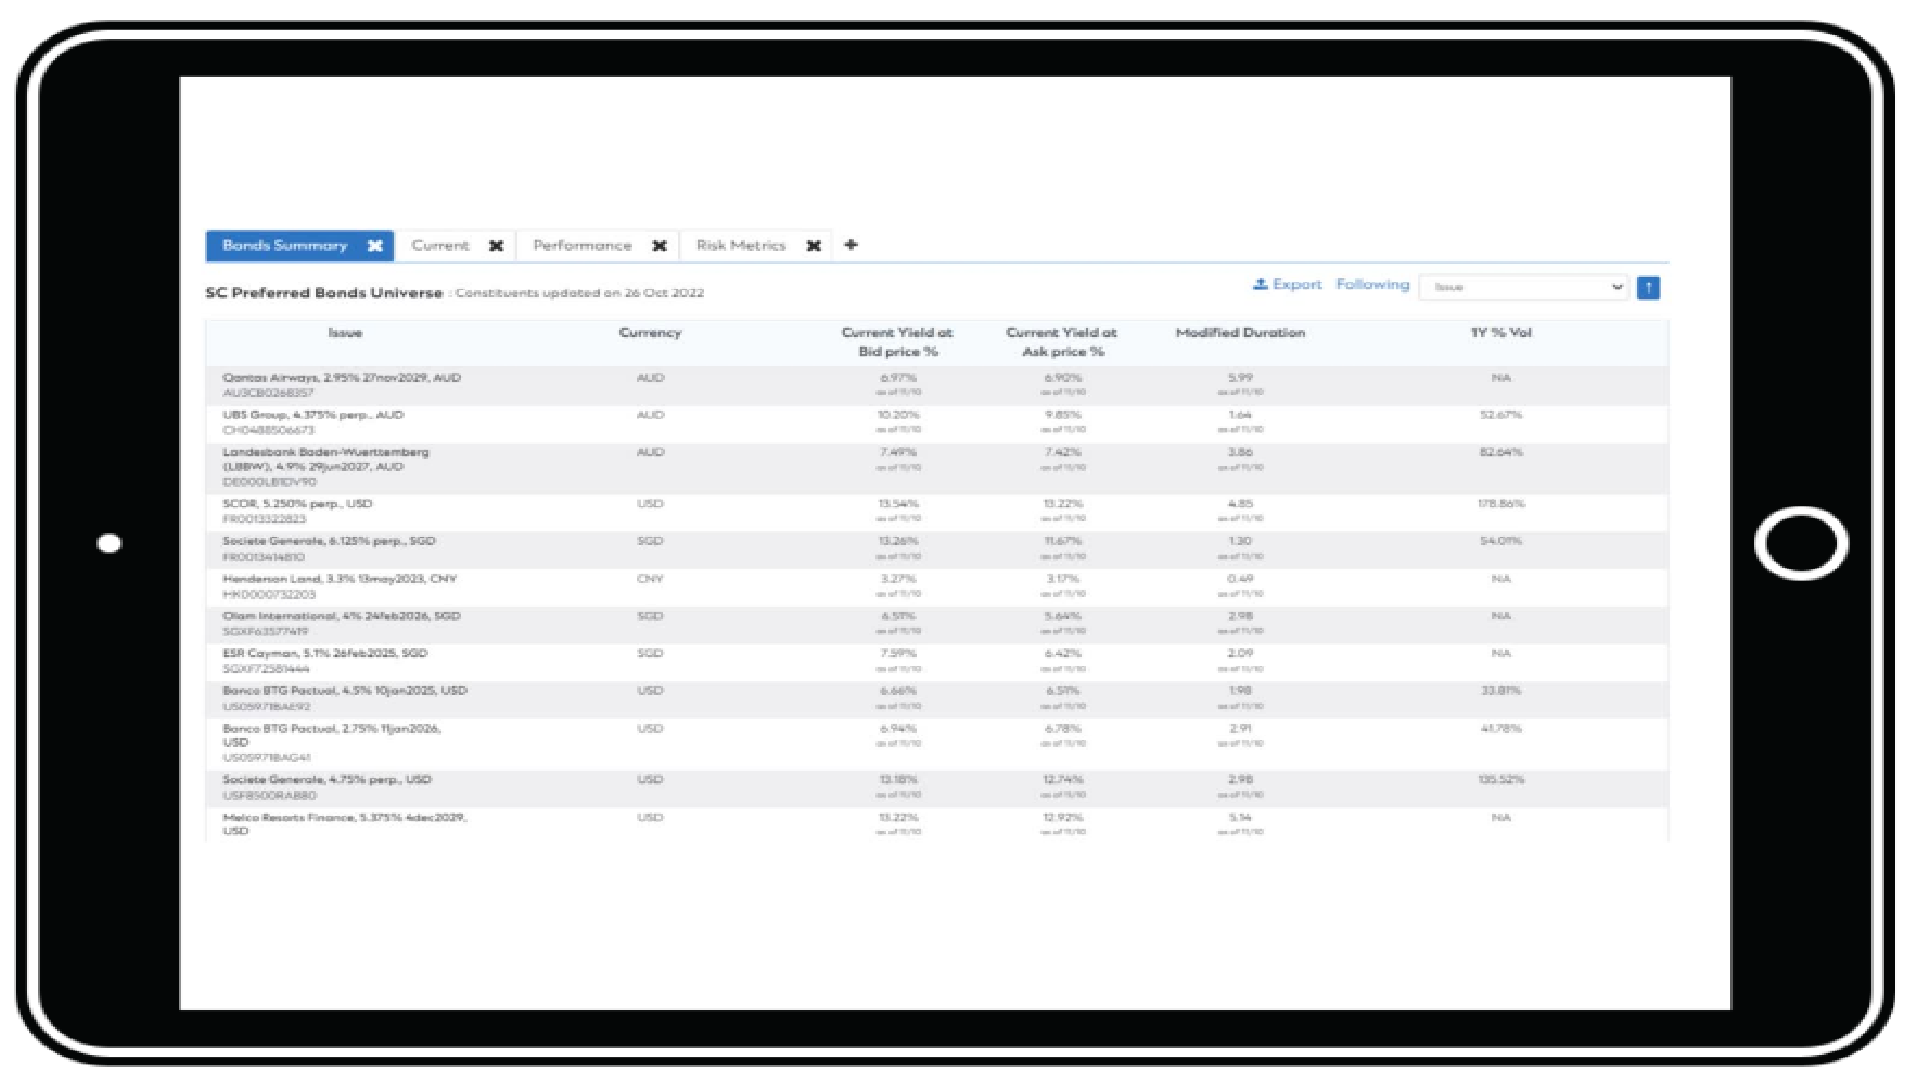Image resolution: width=1920 pixels, height=1080 pixels.
Task: Open the UBS Group 4.375% perp bond
Action: pyautogui.click(x=313, y=415)
